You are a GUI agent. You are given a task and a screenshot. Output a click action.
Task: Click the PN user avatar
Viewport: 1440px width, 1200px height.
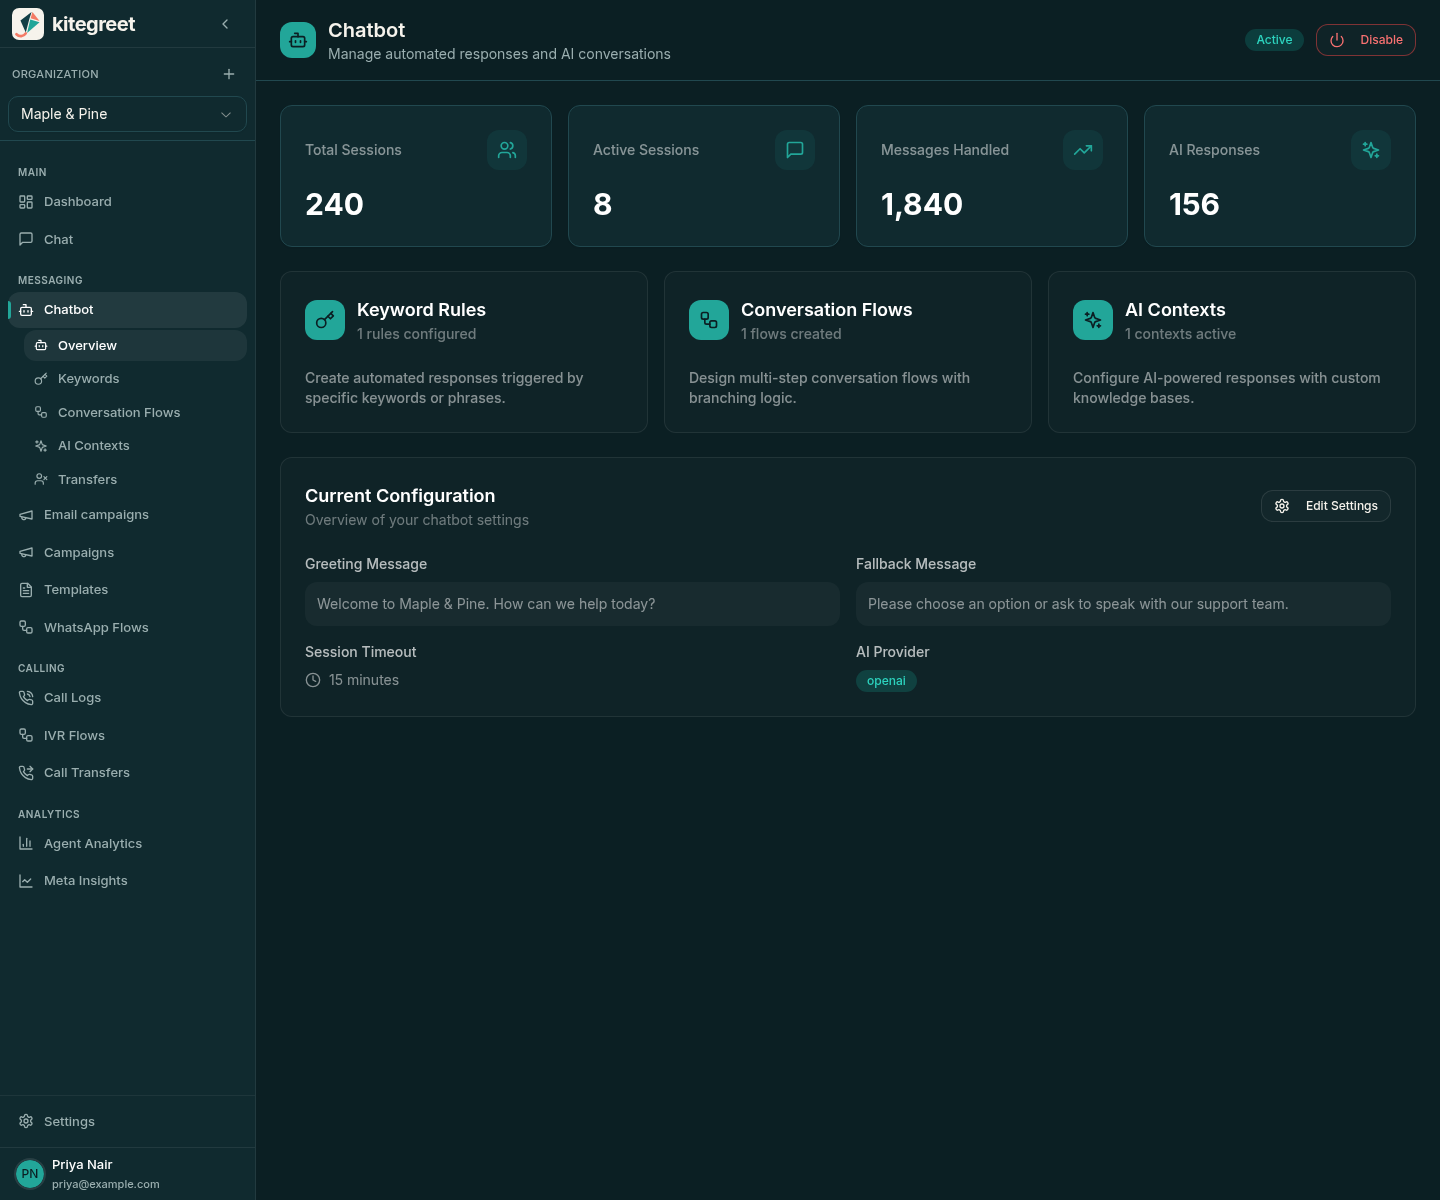point(30,1174)
